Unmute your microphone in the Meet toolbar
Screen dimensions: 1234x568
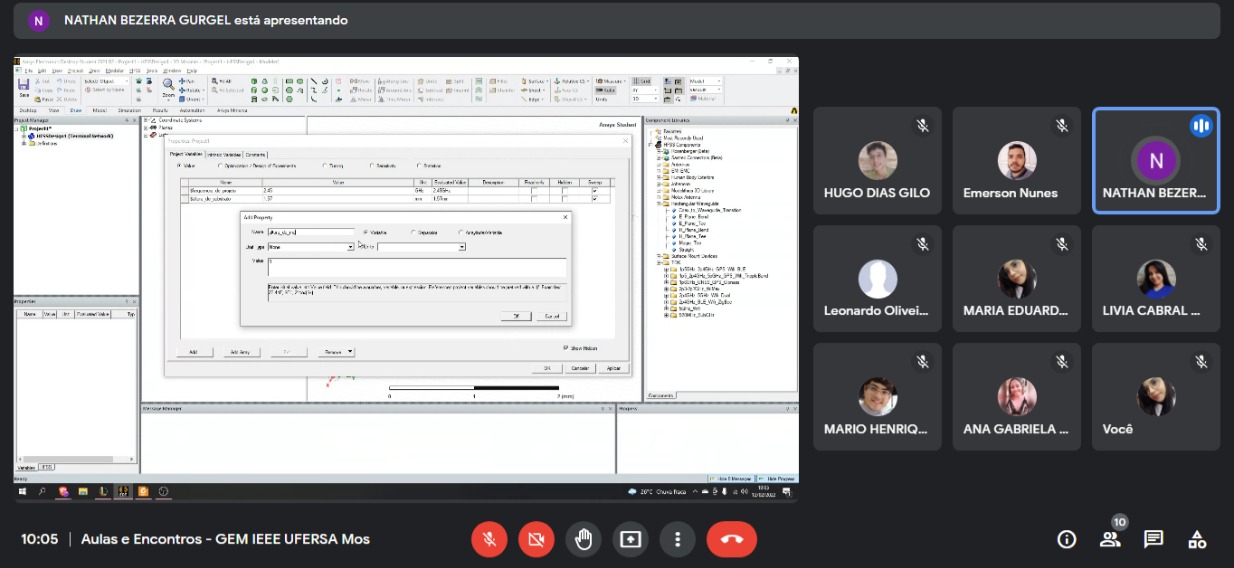[x=490, y=539]
